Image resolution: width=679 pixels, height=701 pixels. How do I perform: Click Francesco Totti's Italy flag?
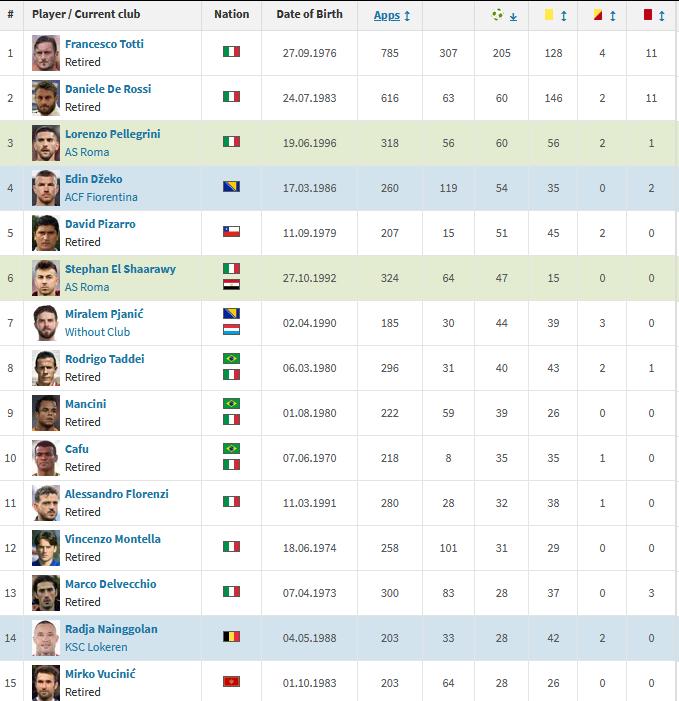(232, 52)
